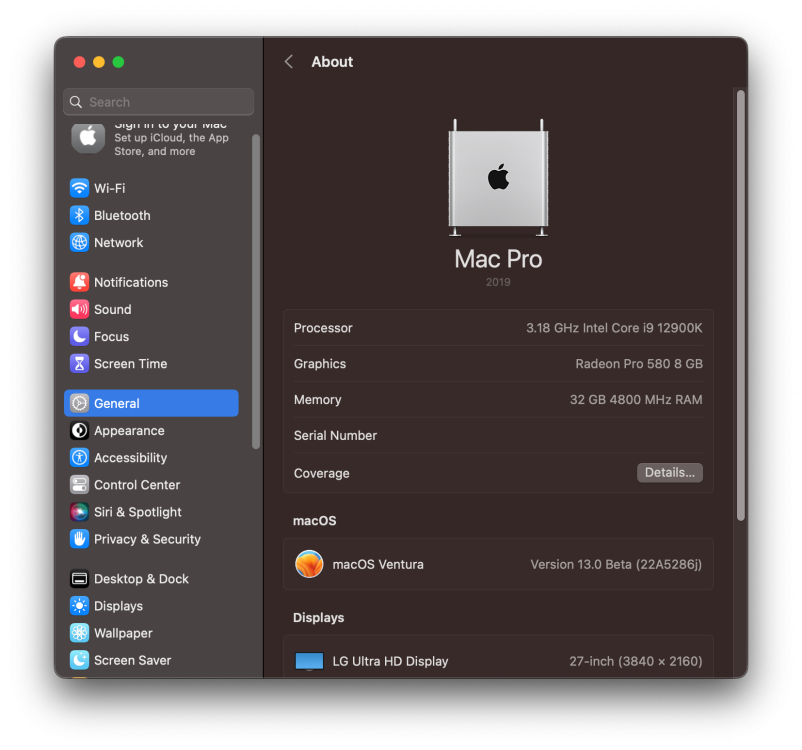
Task: Click the Appearance icon
Action: (79, 431)
